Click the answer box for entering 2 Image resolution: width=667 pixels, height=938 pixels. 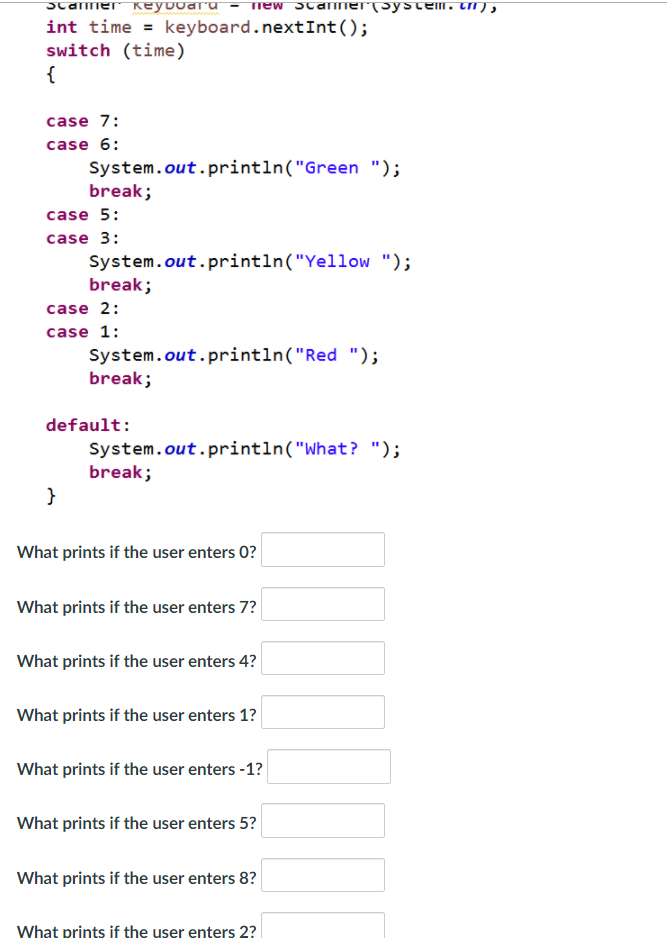coord(322,925)
